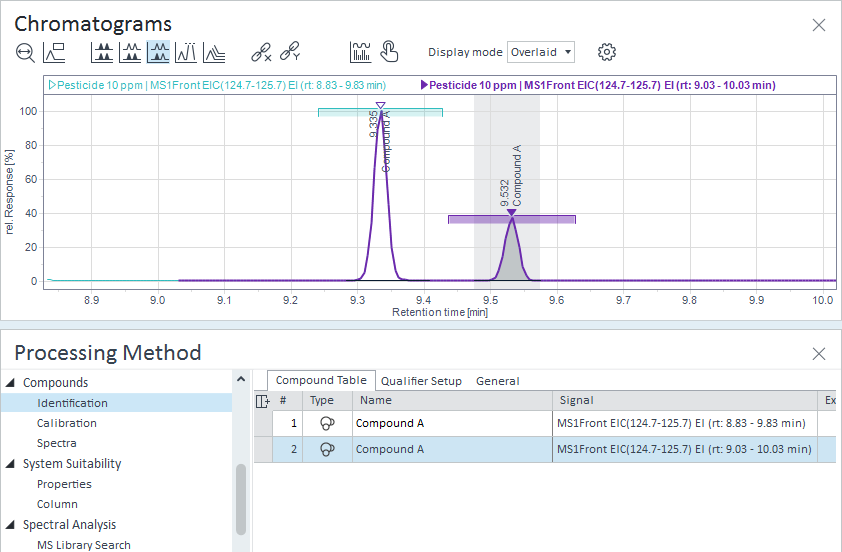The image size is (842, 552).
Task: Select Identification in the tree
Action: pos(72,403)
